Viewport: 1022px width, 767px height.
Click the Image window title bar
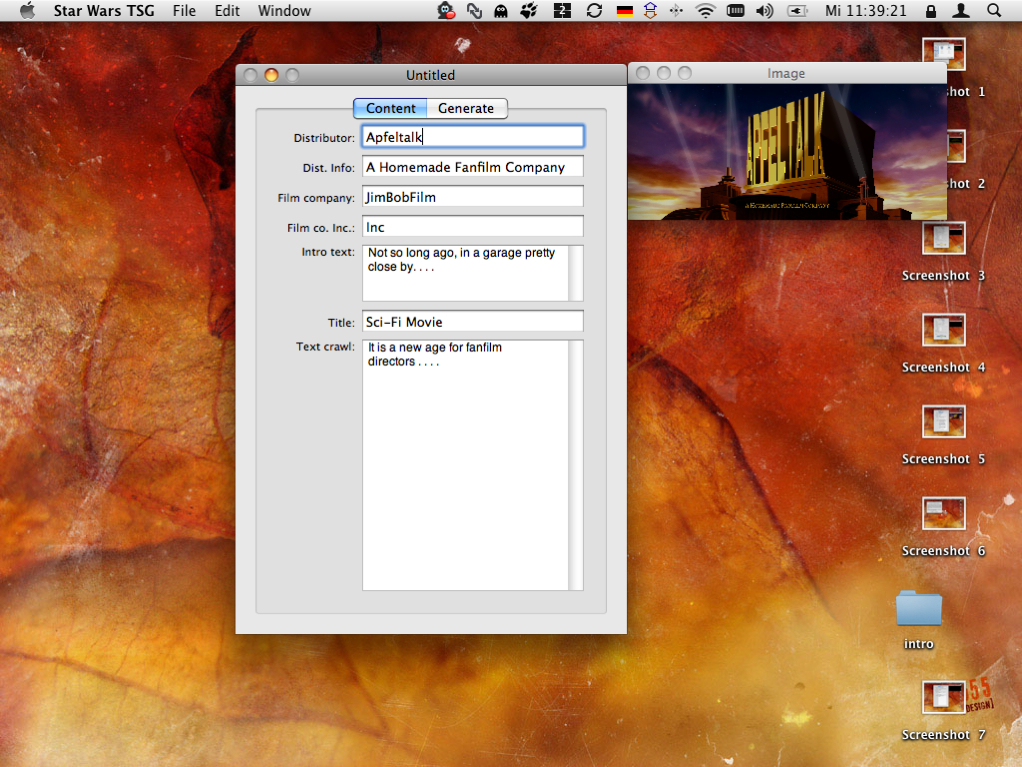point(787,74)
